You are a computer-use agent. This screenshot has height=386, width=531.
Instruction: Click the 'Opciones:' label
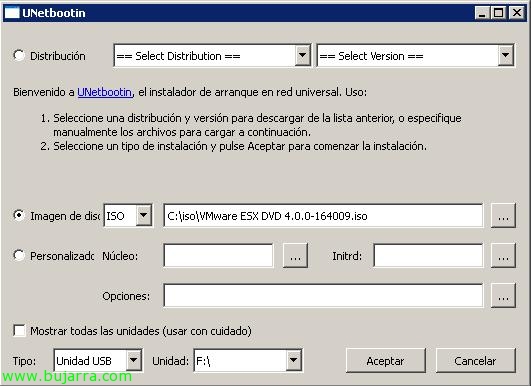tap(126, 296)
